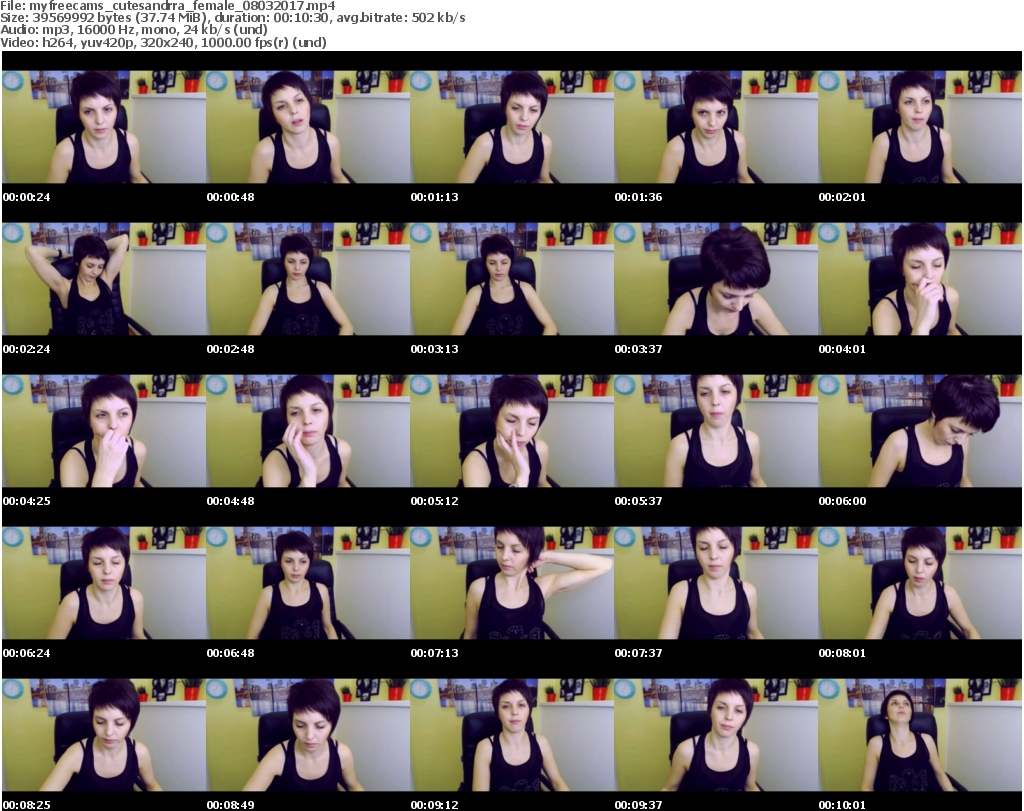The width and height of the screenshot is (1024, 811).
Task: Select the thumbnail frame at 00:00:24
Action: 104,127
